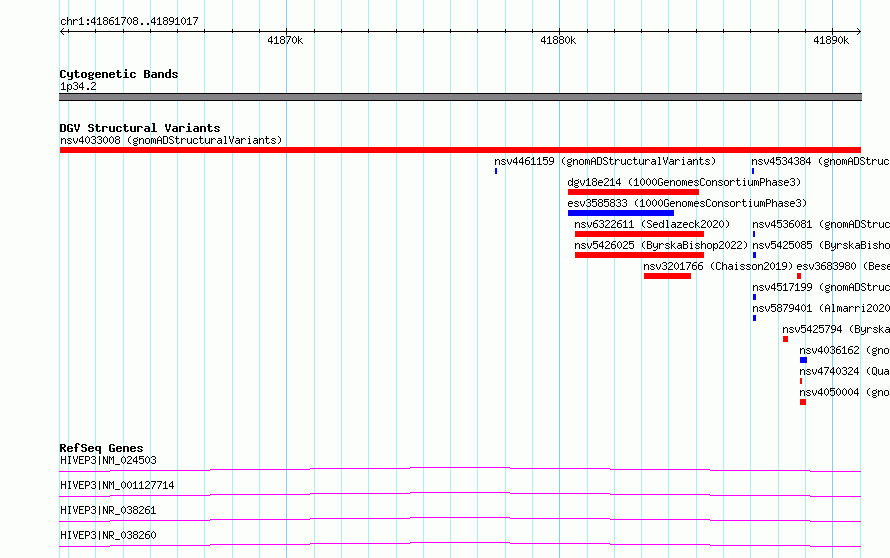The height and width of the screenshot is (558, 890).
Task: Click the HIVEP3|NR_038260 gene label
Action: [x=108, y=535]
